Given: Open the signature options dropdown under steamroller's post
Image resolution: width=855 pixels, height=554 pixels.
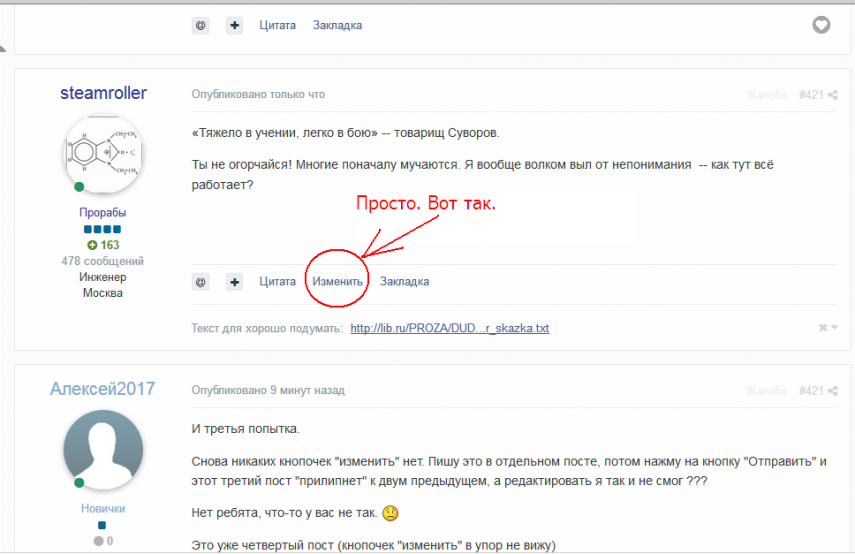Looking at the screenshot, I should [828, 328].
